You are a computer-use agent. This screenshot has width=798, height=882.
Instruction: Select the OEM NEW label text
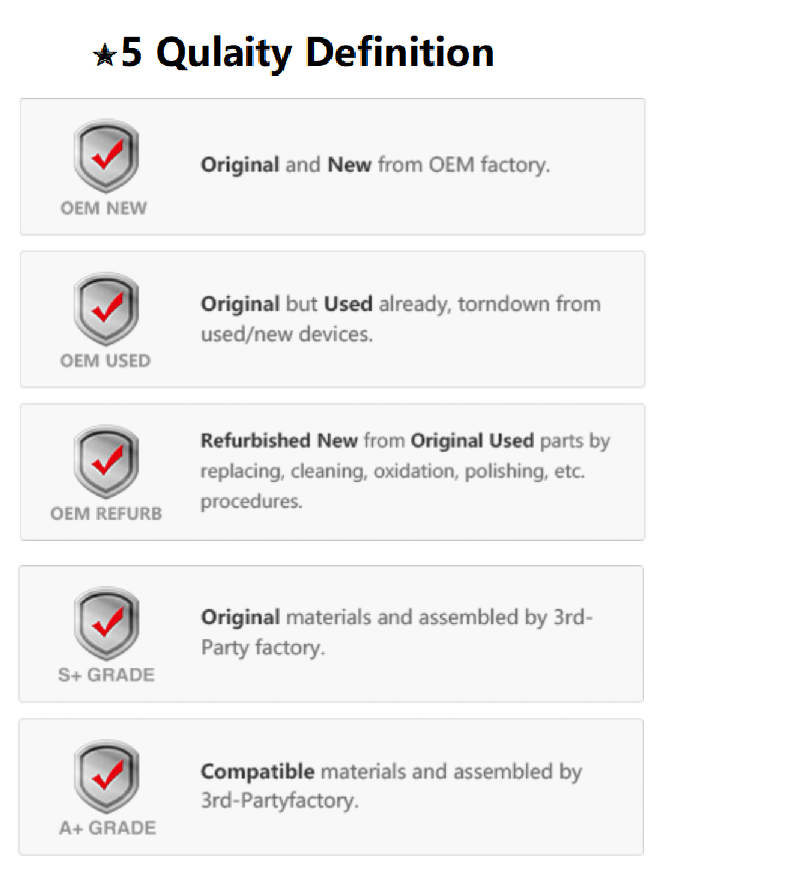pyautogui.click(x=103, y=208)
